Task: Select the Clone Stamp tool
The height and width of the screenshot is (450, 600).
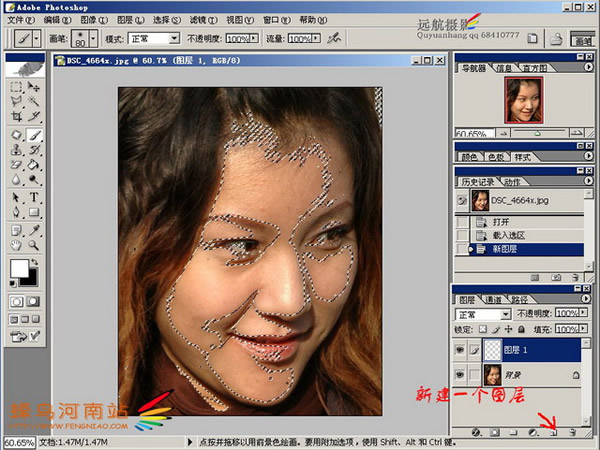Action: pos(16,149)
